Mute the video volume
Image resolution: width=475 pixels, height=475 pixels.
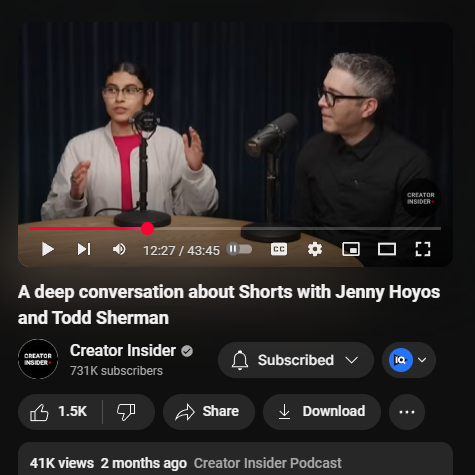119,249
